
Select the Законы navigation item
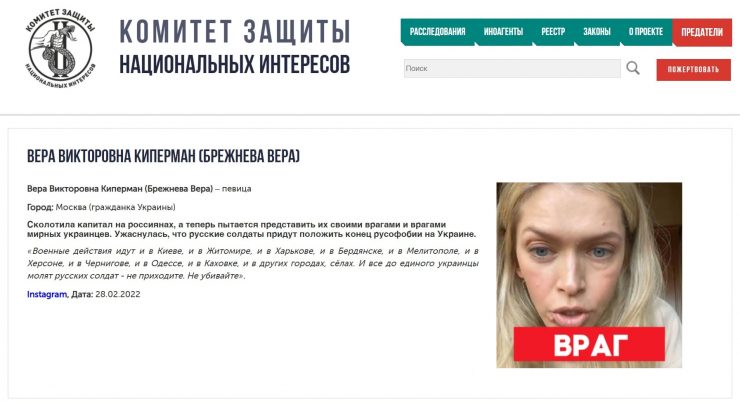pos(597,32)
